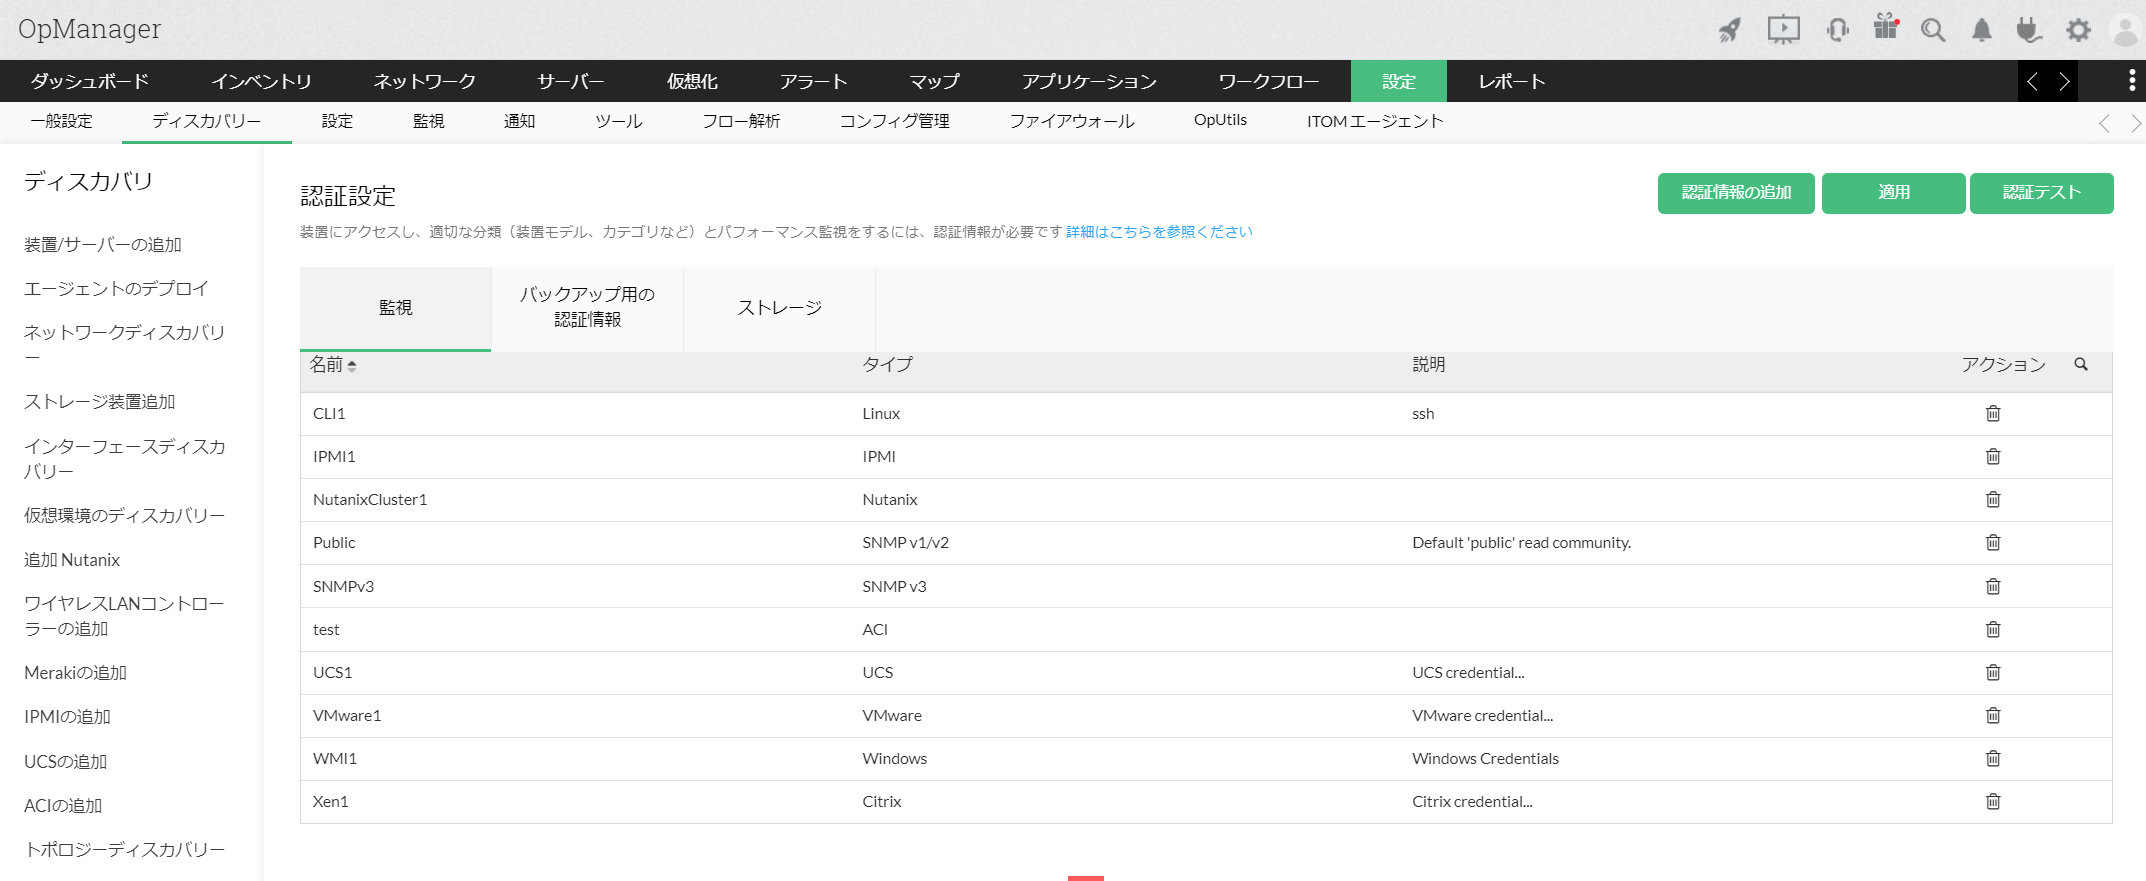The width and height of the screenshot is (2146, 881).
Task: Open the OpUtils submenu tab
Action: click(x=1220, y=120)
